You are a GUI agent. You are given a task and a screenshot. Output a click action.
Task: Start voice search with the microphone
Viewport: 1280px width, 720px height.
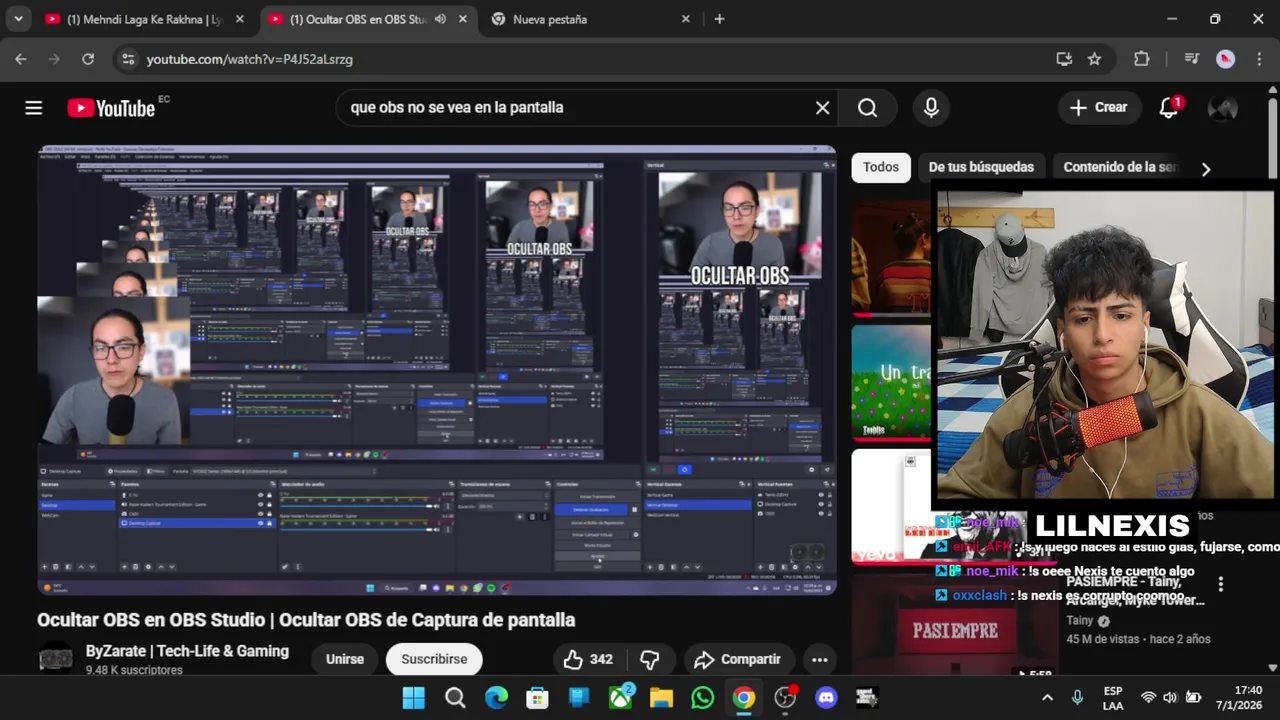931,108
